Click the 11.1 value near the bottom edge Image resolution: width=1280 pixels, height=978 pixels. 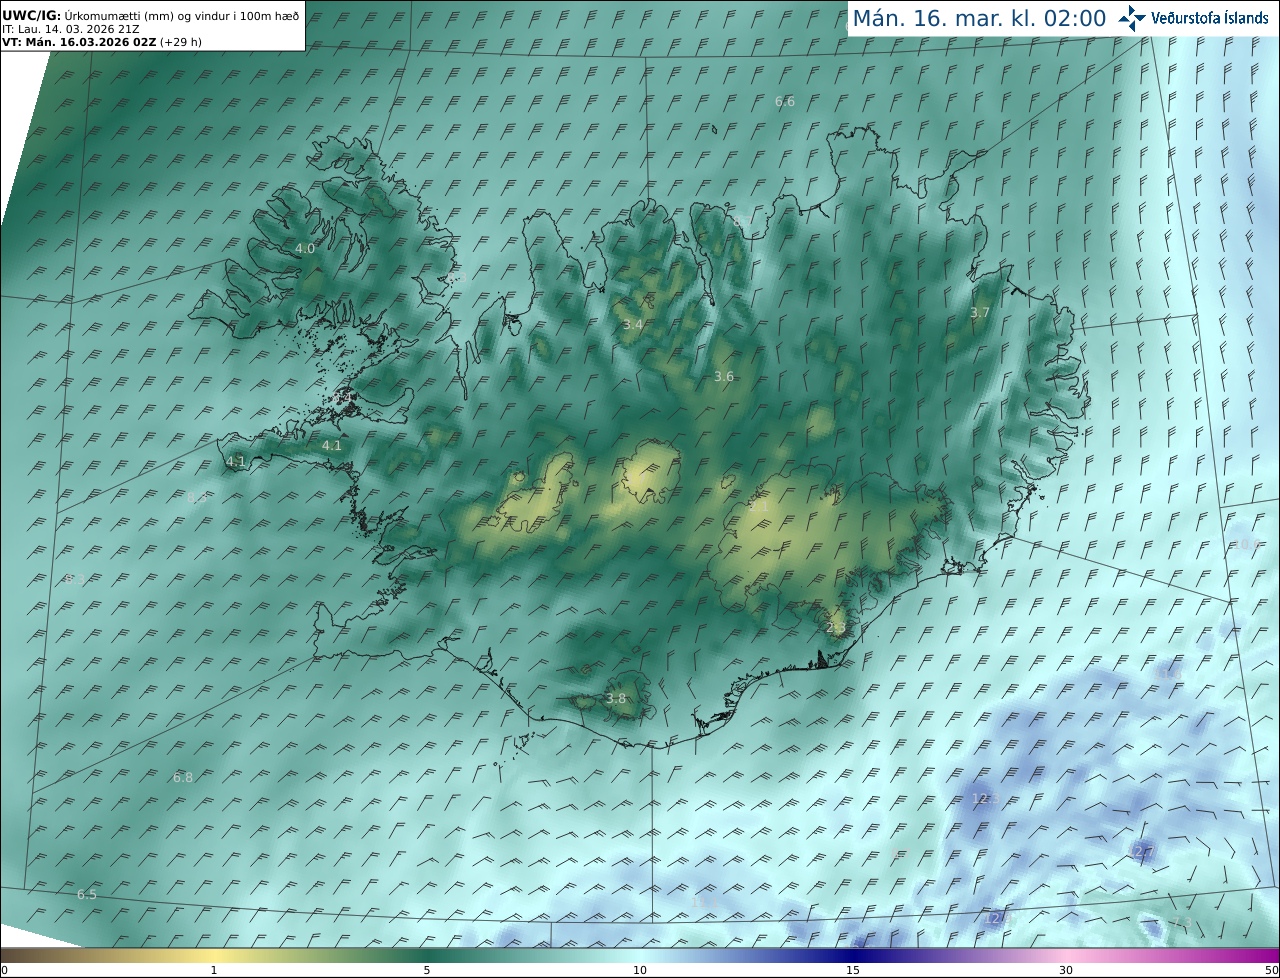[x=704, y=902]
